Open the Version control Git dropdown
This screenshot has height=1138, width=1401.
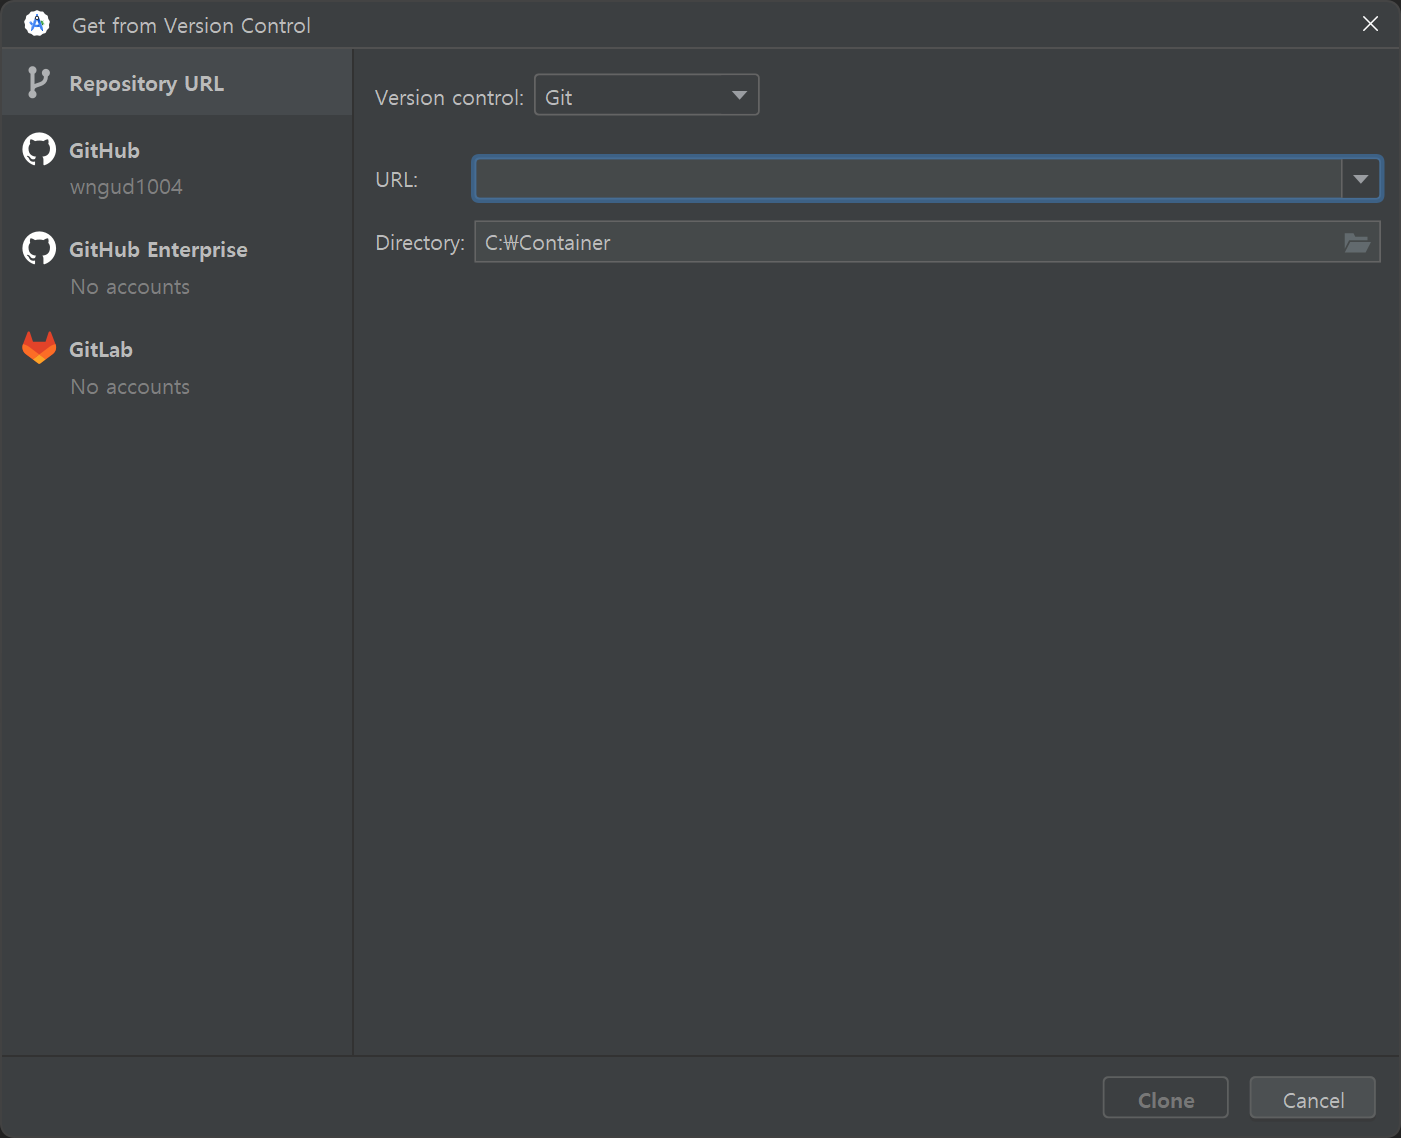coord(646,95)
